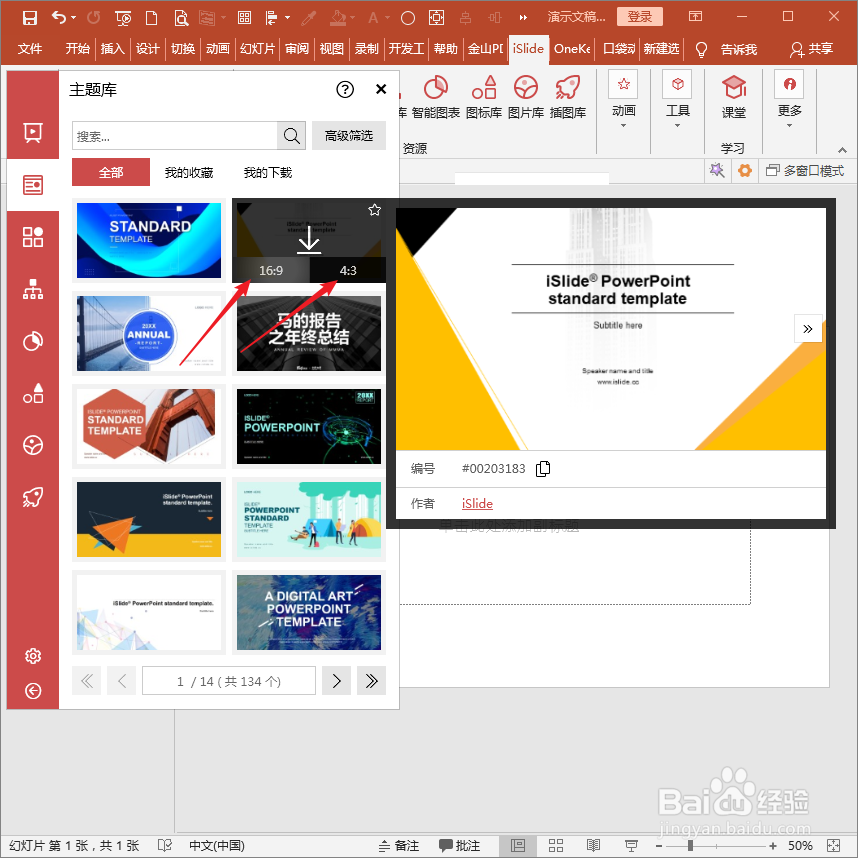The image size is (858, 858).
Task: Favorite the hovered template with star
Action: (374, 210)
